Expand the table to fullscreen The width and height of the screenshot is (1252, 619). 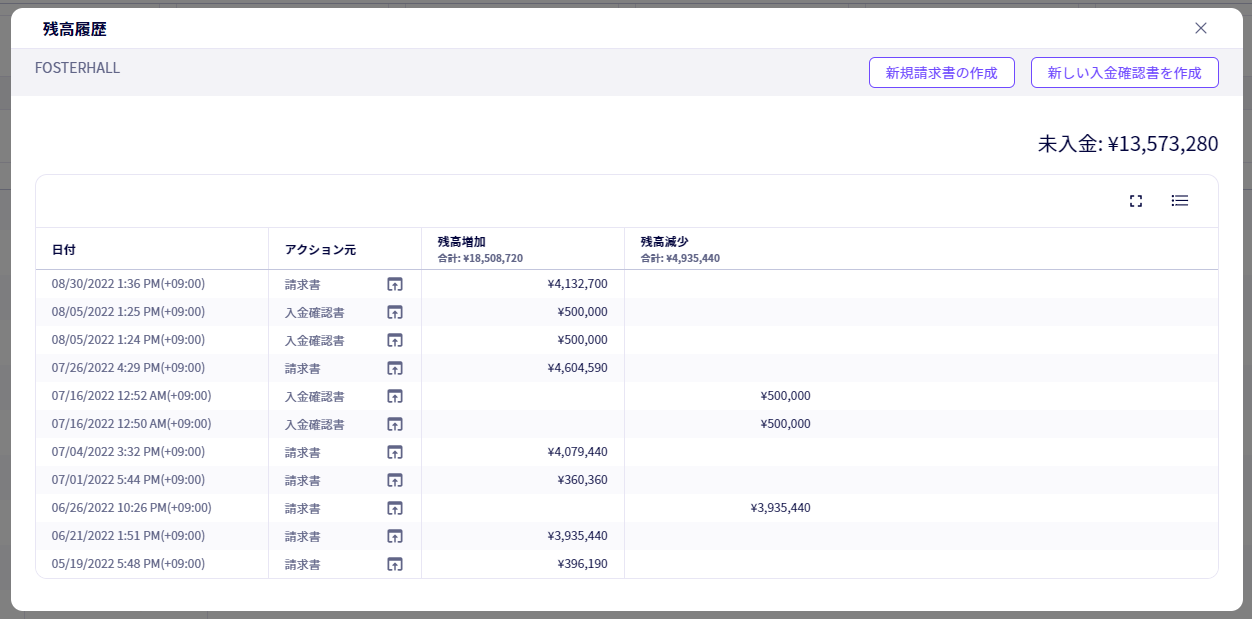click(1136, 201)
